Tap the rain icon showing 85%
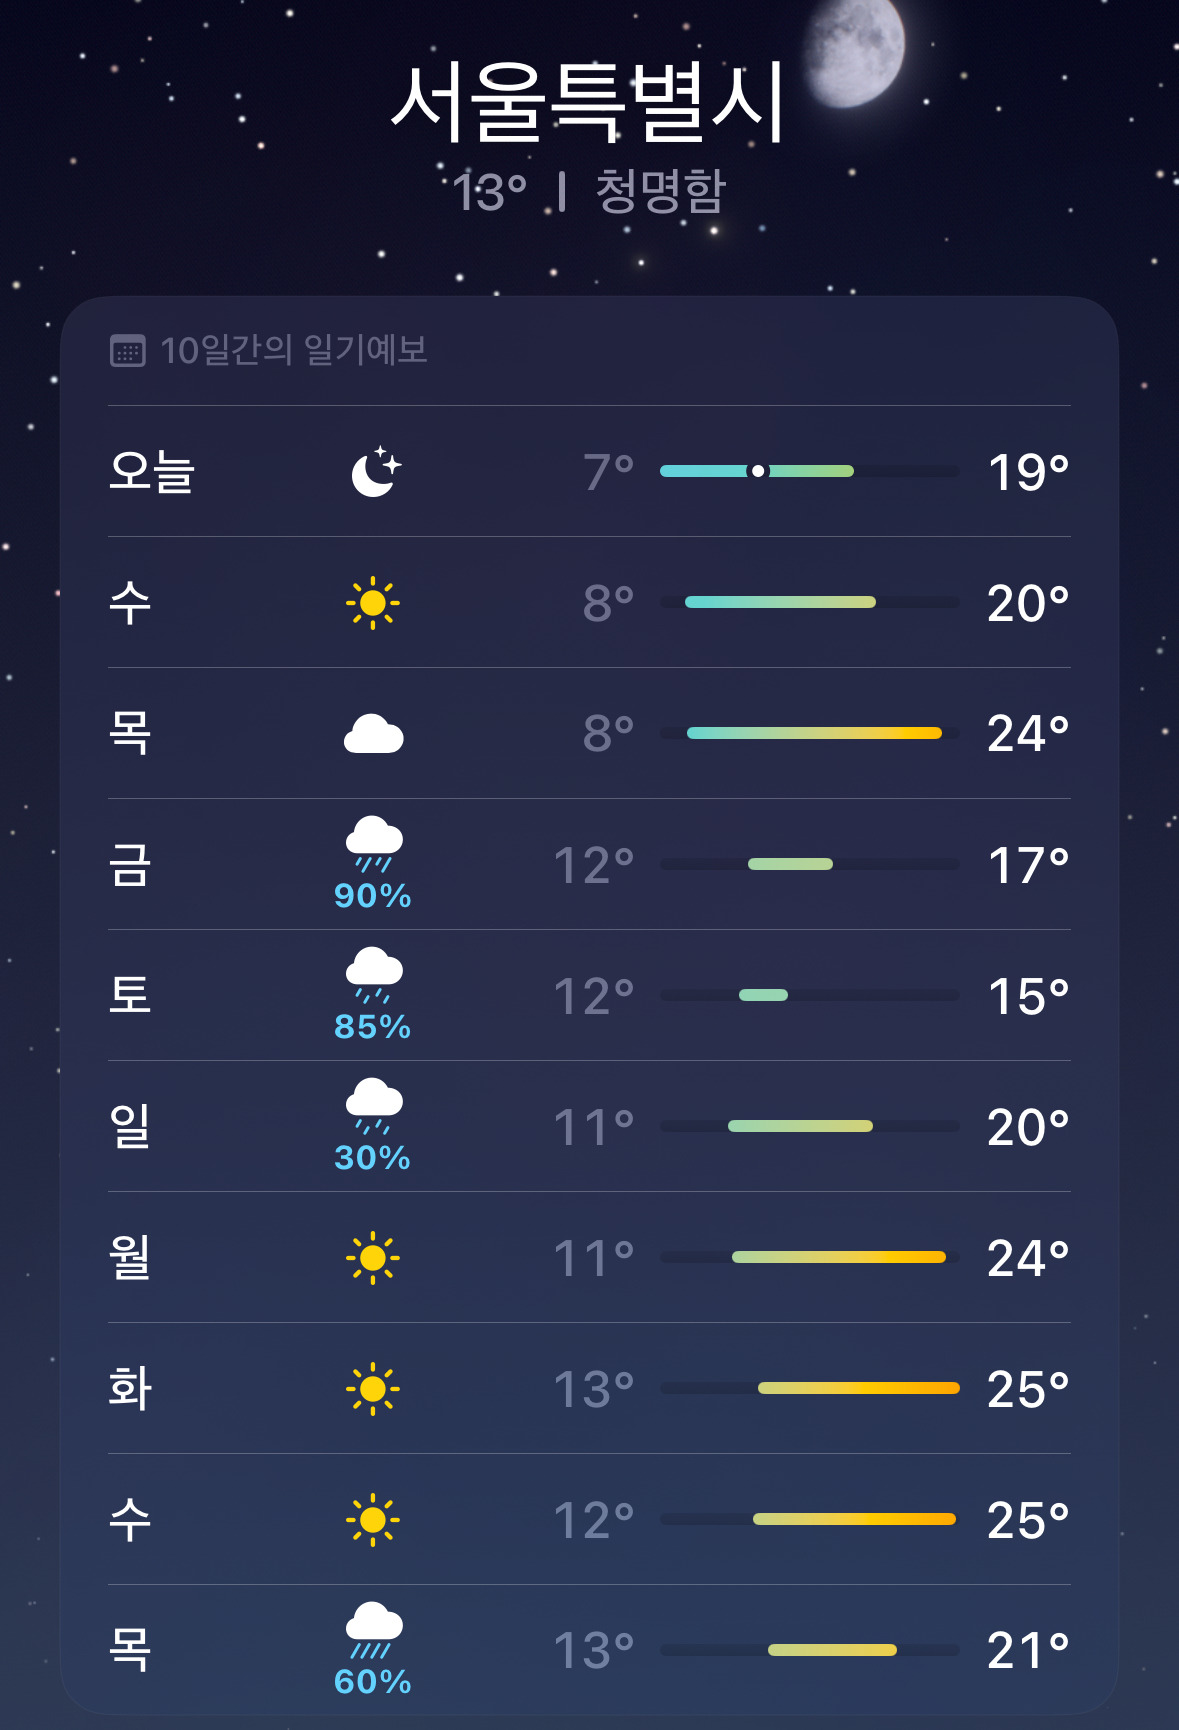 tap(374, 975)
